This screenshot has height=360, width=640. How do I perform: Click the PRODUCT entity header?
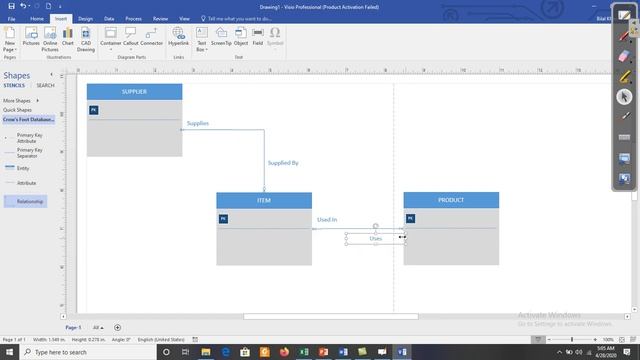click(x=451, y=200)
